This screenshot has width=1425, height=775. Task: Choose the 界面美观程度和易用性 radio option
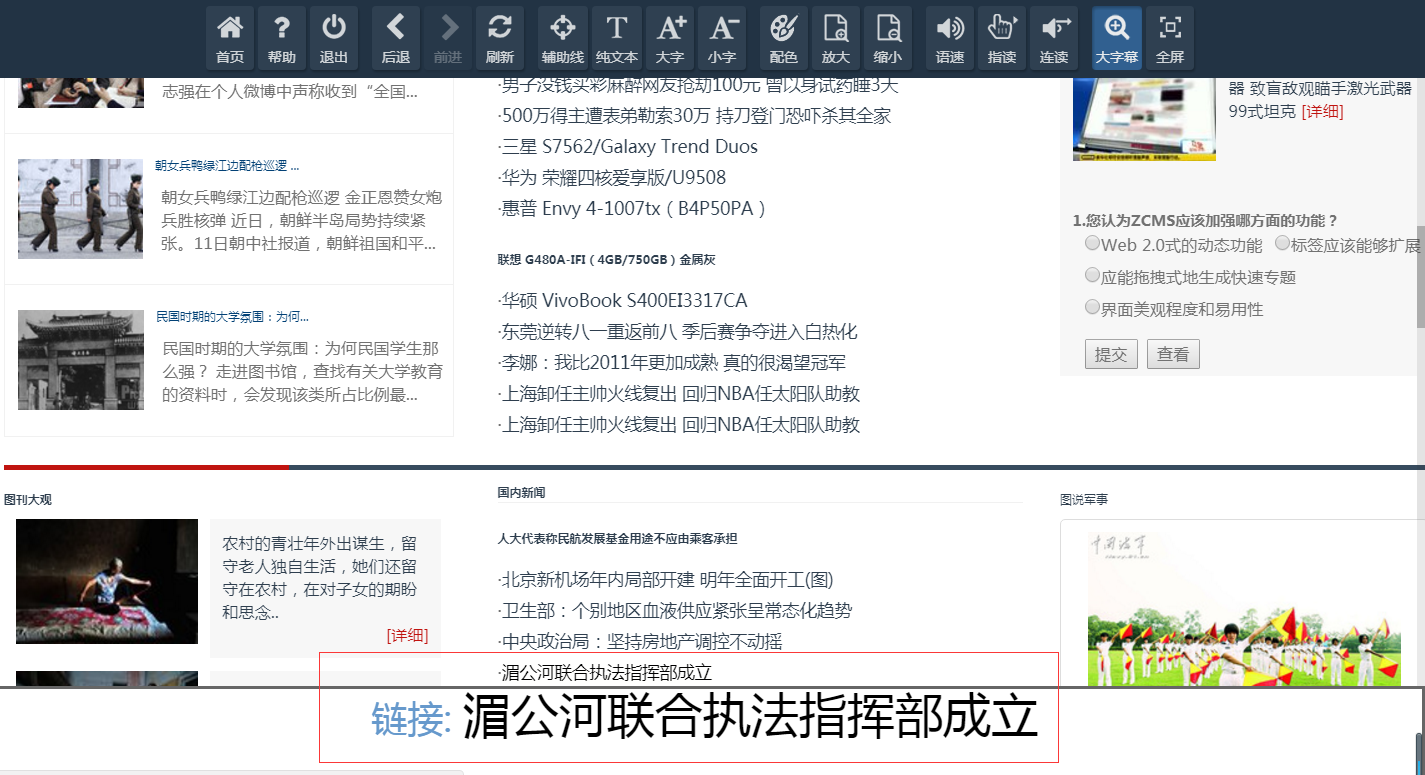click(x=1093, y=308)
